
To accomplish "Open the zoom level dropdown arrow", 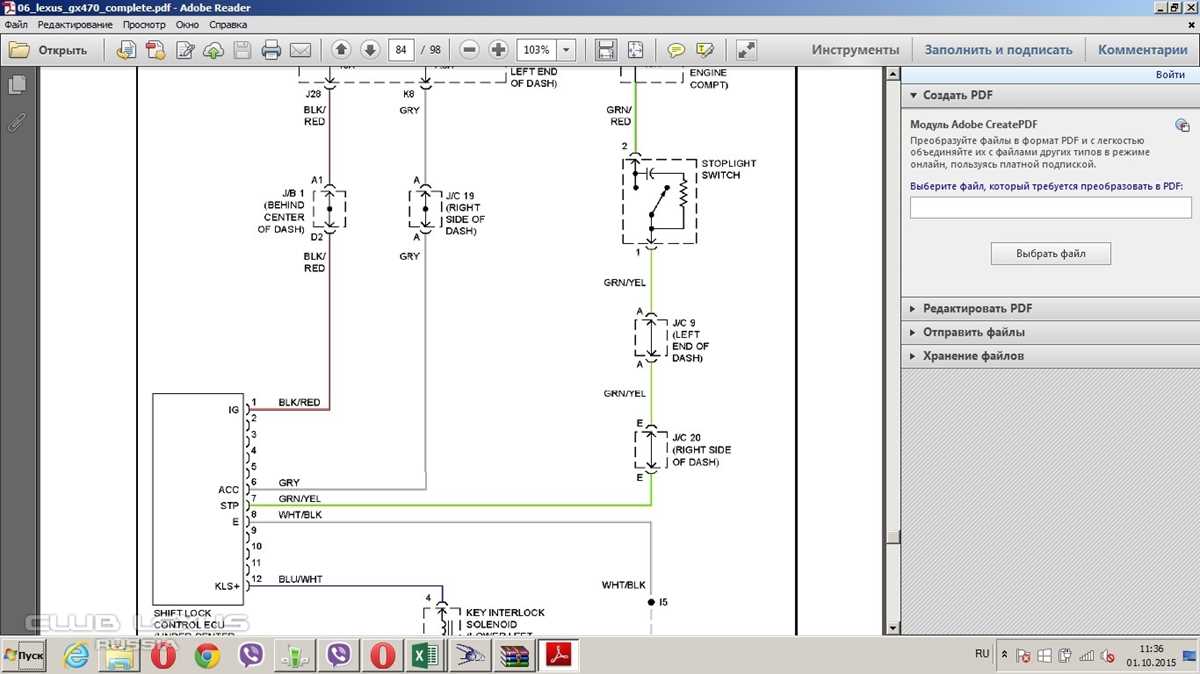I will (566, 49).
